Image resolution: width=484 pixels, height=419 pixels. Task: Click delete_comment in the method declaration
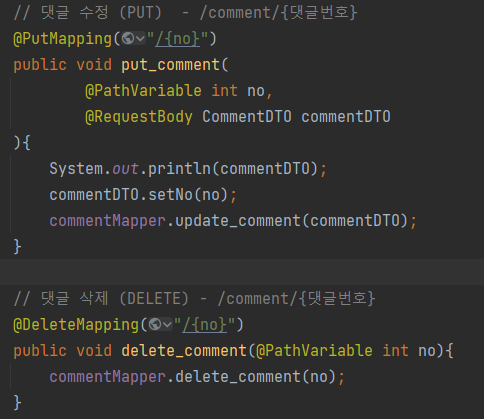coord(184,351)
